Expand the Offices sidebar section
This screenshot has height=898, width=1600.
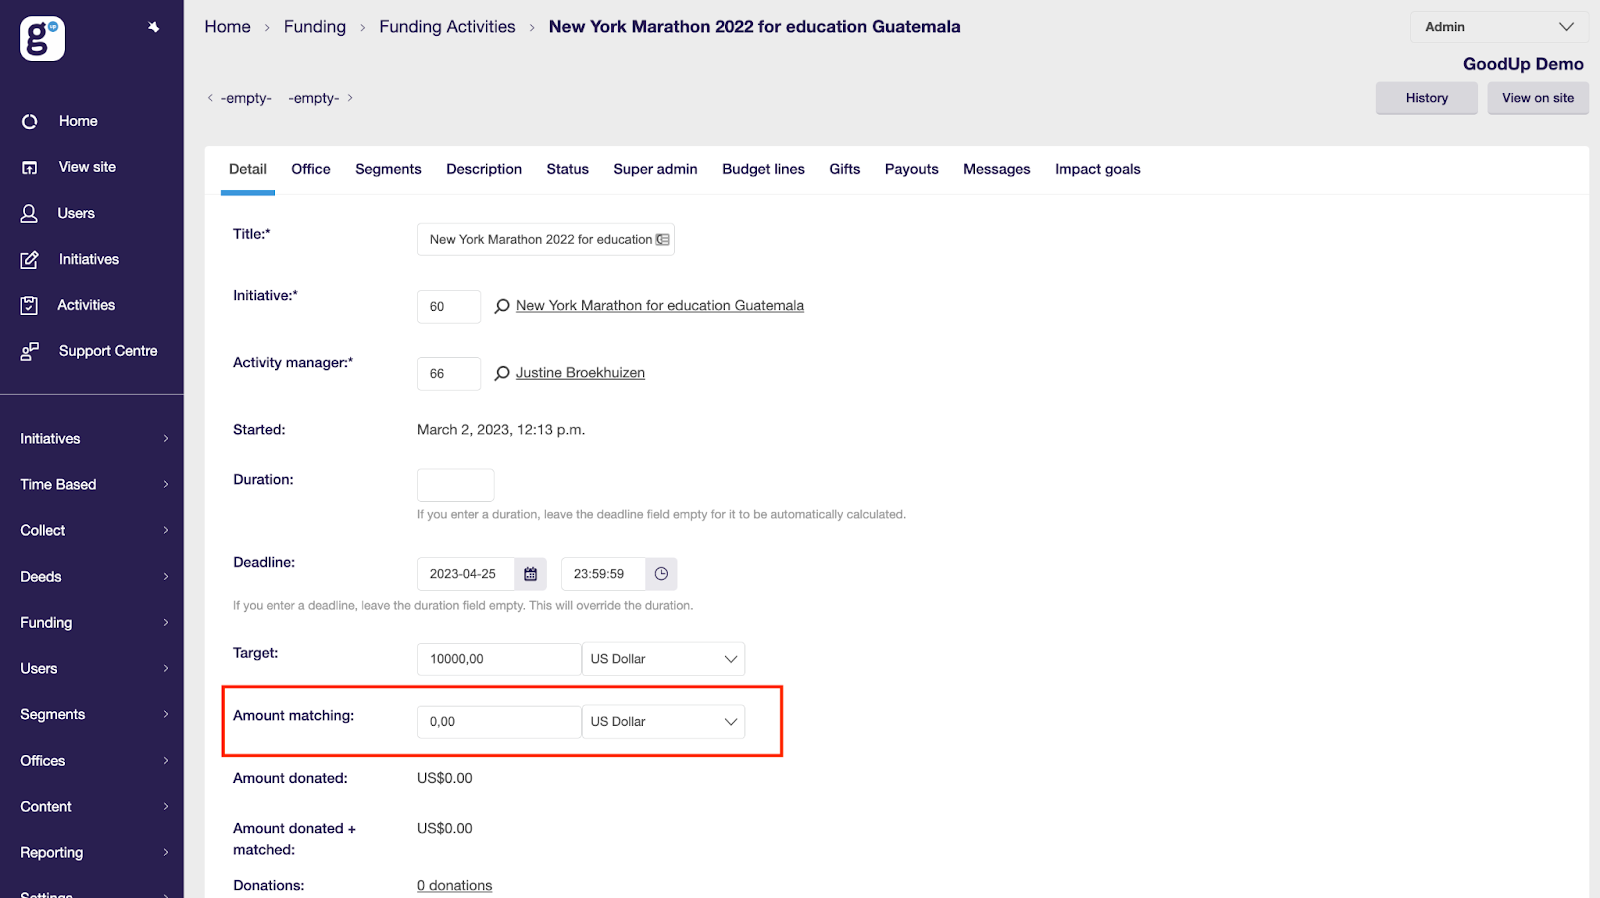pos(94,761)
